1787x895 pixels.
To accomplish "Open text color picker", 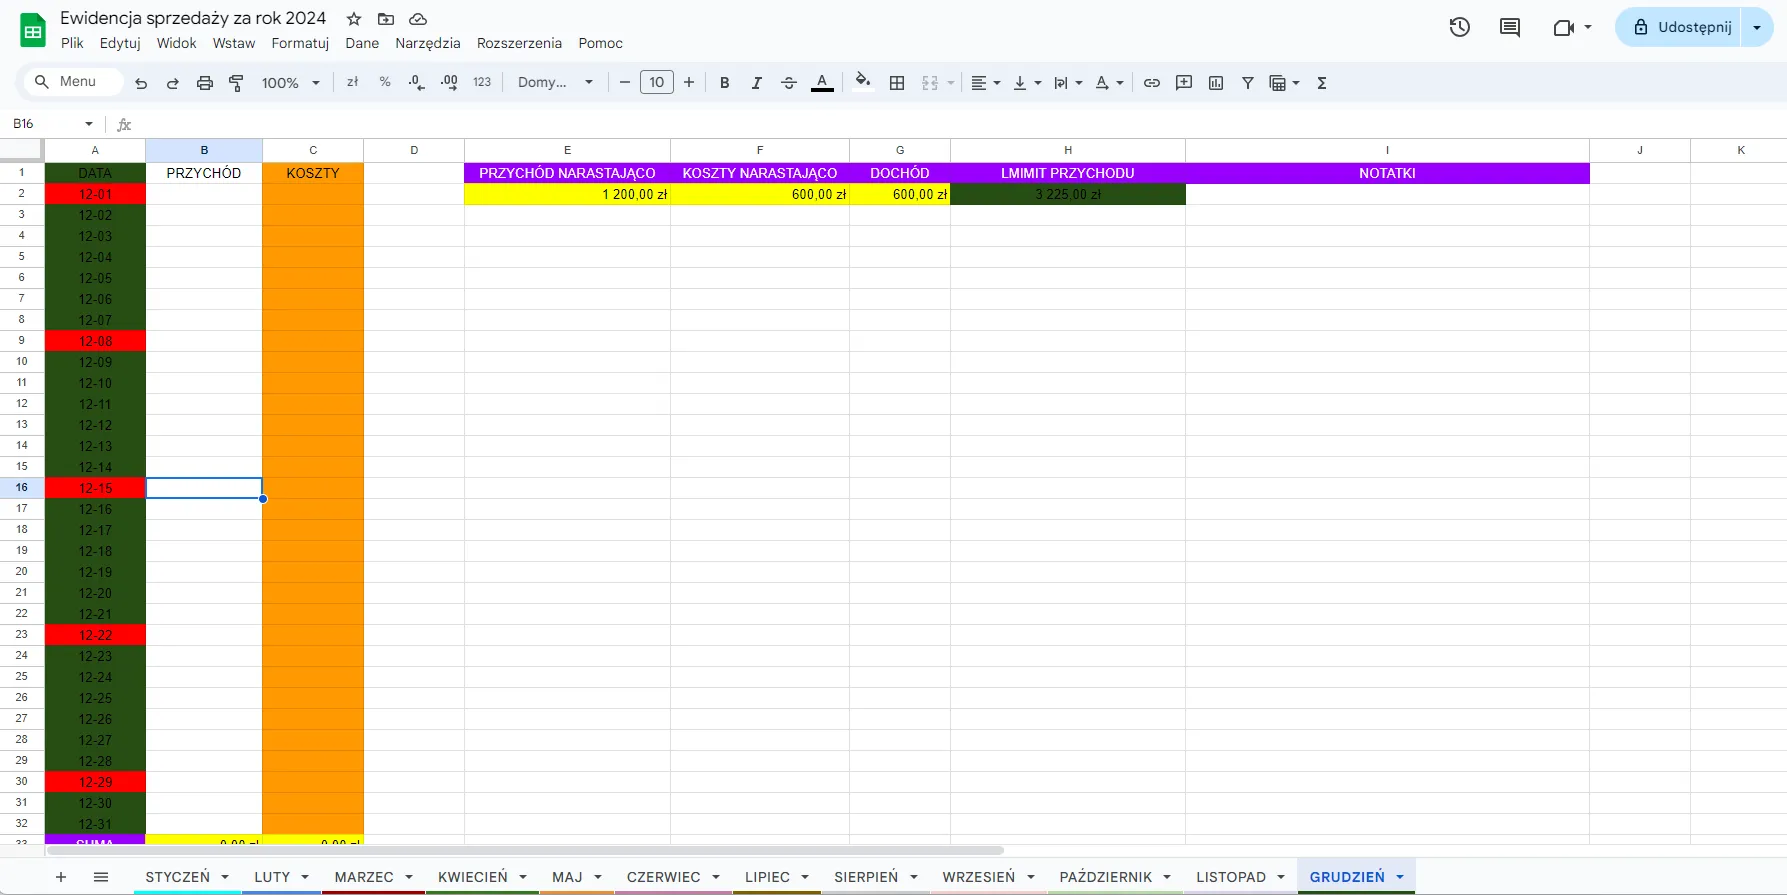I will (822, 83).
